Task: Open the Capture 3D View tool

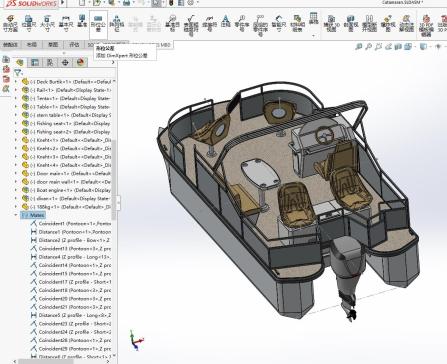Action: (x=331, y=23)
